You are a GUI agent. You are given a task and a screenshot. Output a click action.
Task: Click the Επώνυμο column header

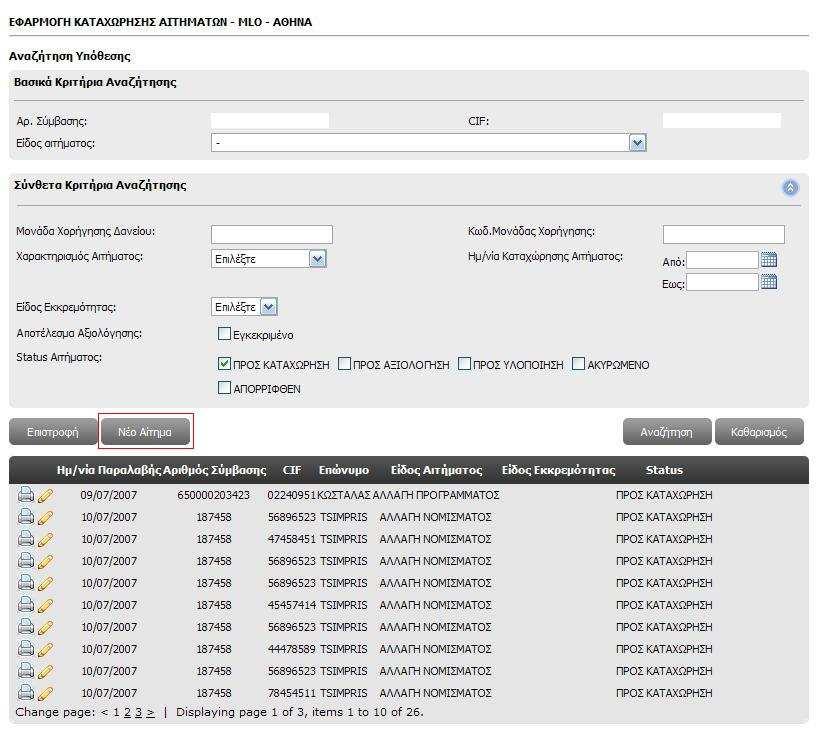pos(344,470)
